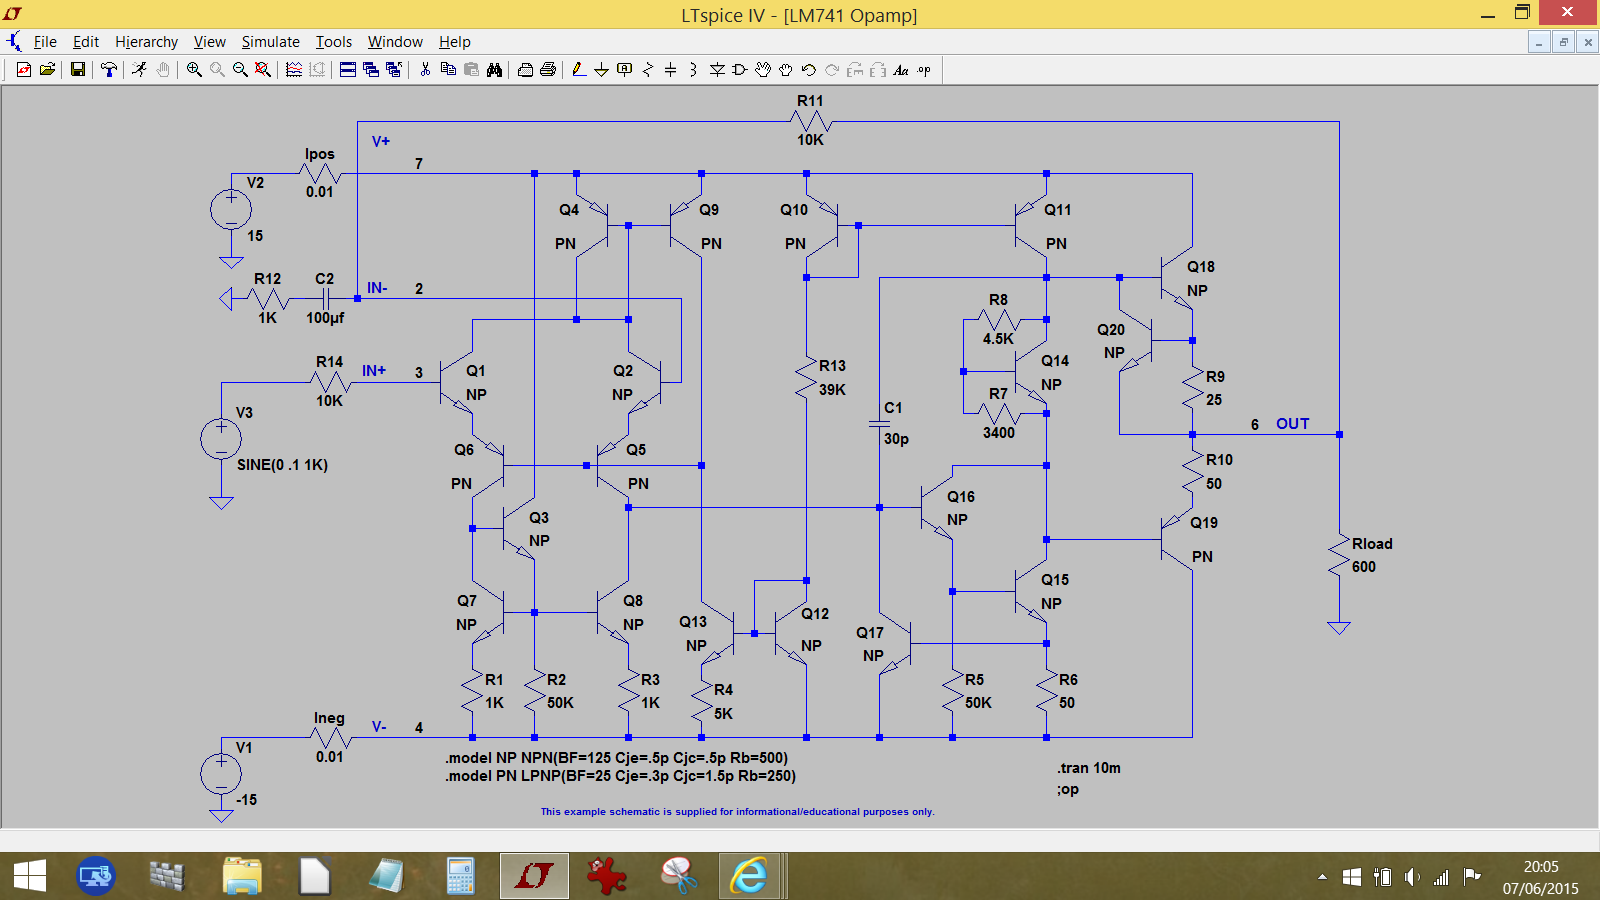Run the simulation with the running man icon
This screenshot has width=1600, height=900.
click(x=139, y=70)
